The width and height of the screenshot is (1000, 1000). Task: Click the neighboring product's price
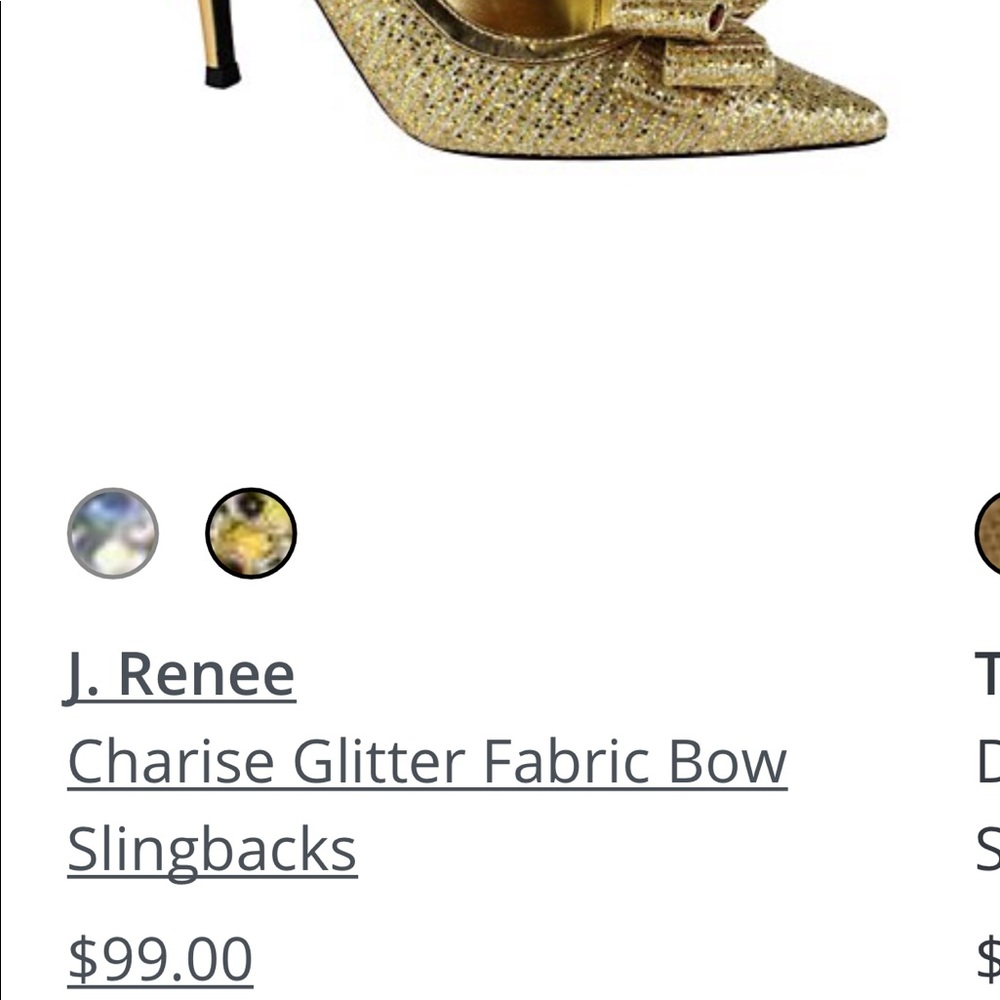(988, 955)
